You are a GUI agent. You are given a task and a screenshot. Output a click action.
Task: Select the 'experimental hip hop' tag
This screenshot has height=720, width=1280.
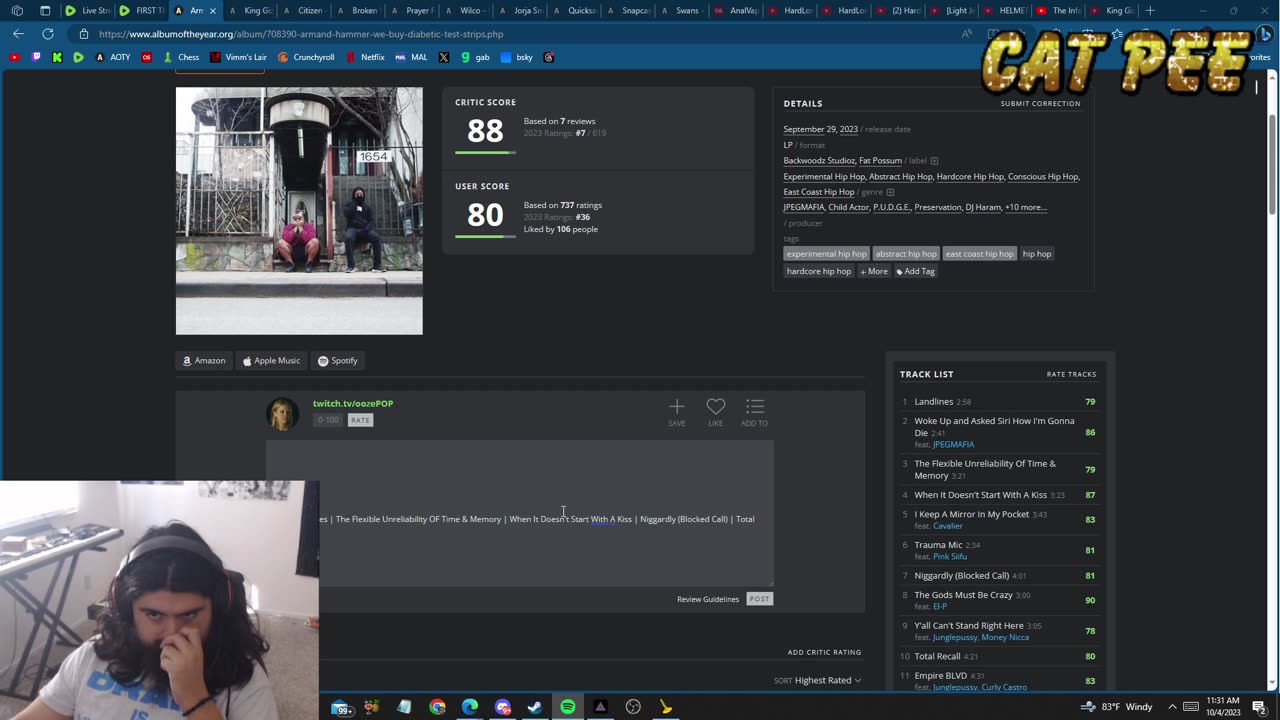[x=826, y=254]
